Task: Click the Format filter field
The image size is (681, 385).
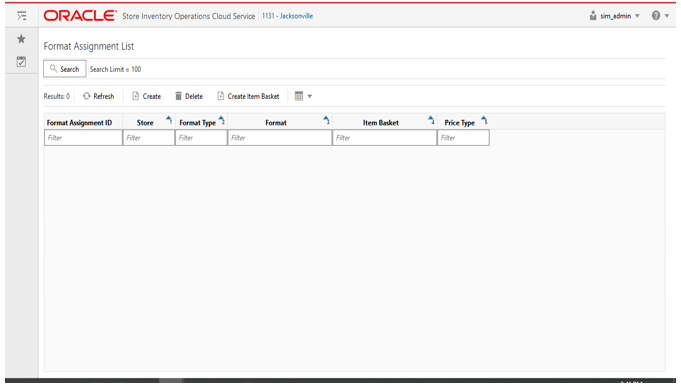Action: click(x=280, y=138)
